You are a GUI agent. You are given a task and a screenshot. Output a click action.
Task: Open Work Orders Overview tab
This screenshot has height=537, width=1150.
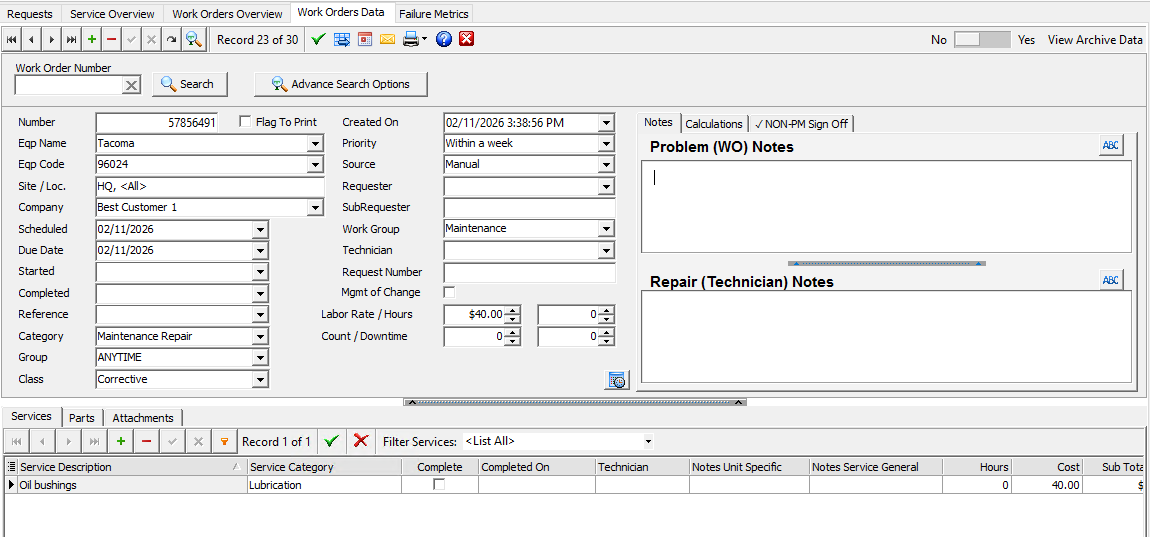(227, 14)
